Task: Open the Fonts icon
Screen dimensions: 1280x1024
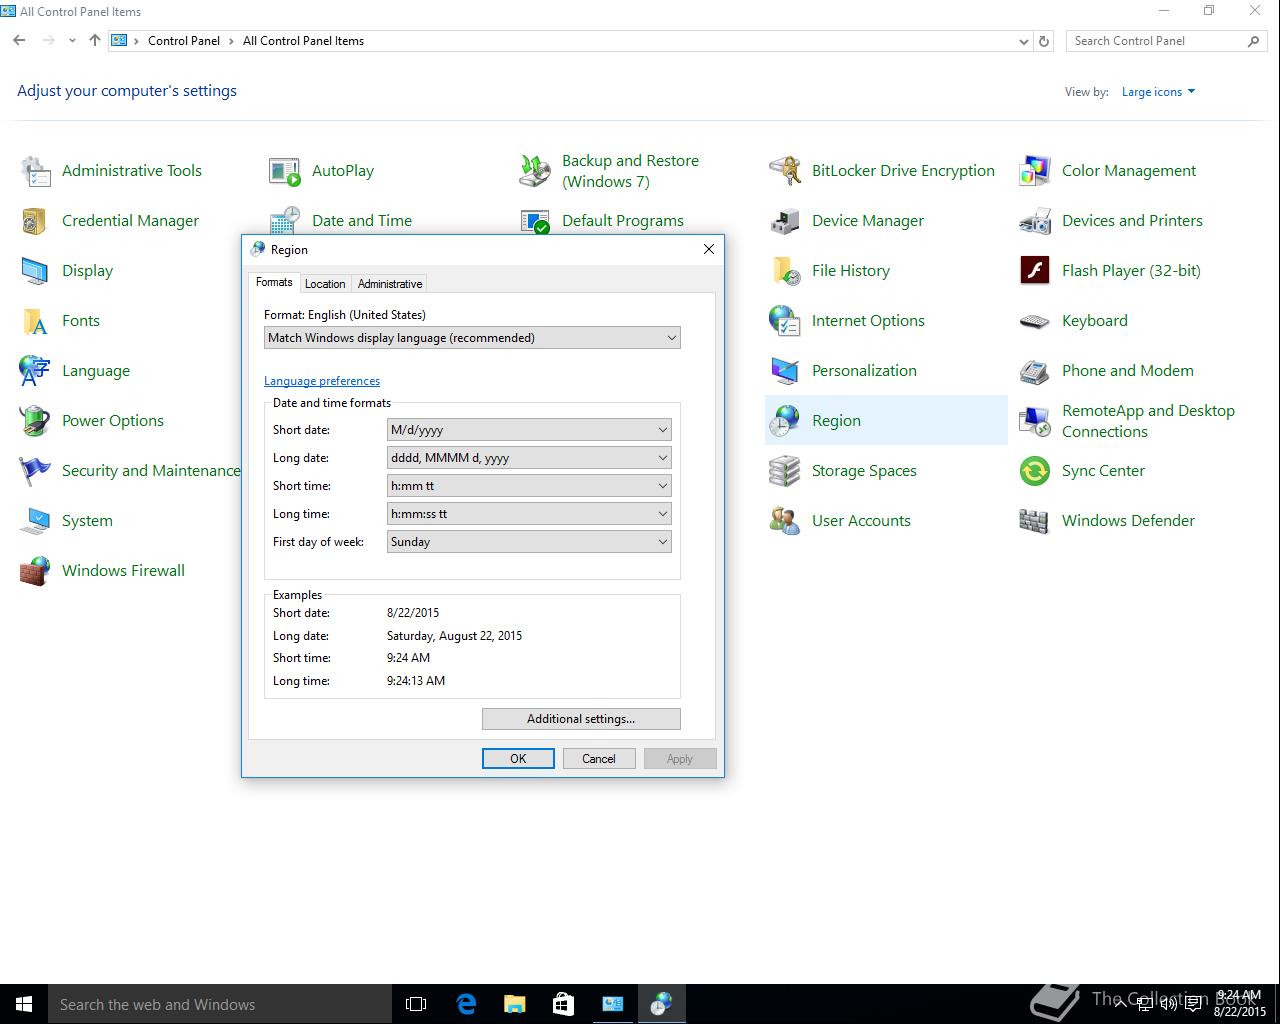Action: pyautogui.click(x=35, y=321)
